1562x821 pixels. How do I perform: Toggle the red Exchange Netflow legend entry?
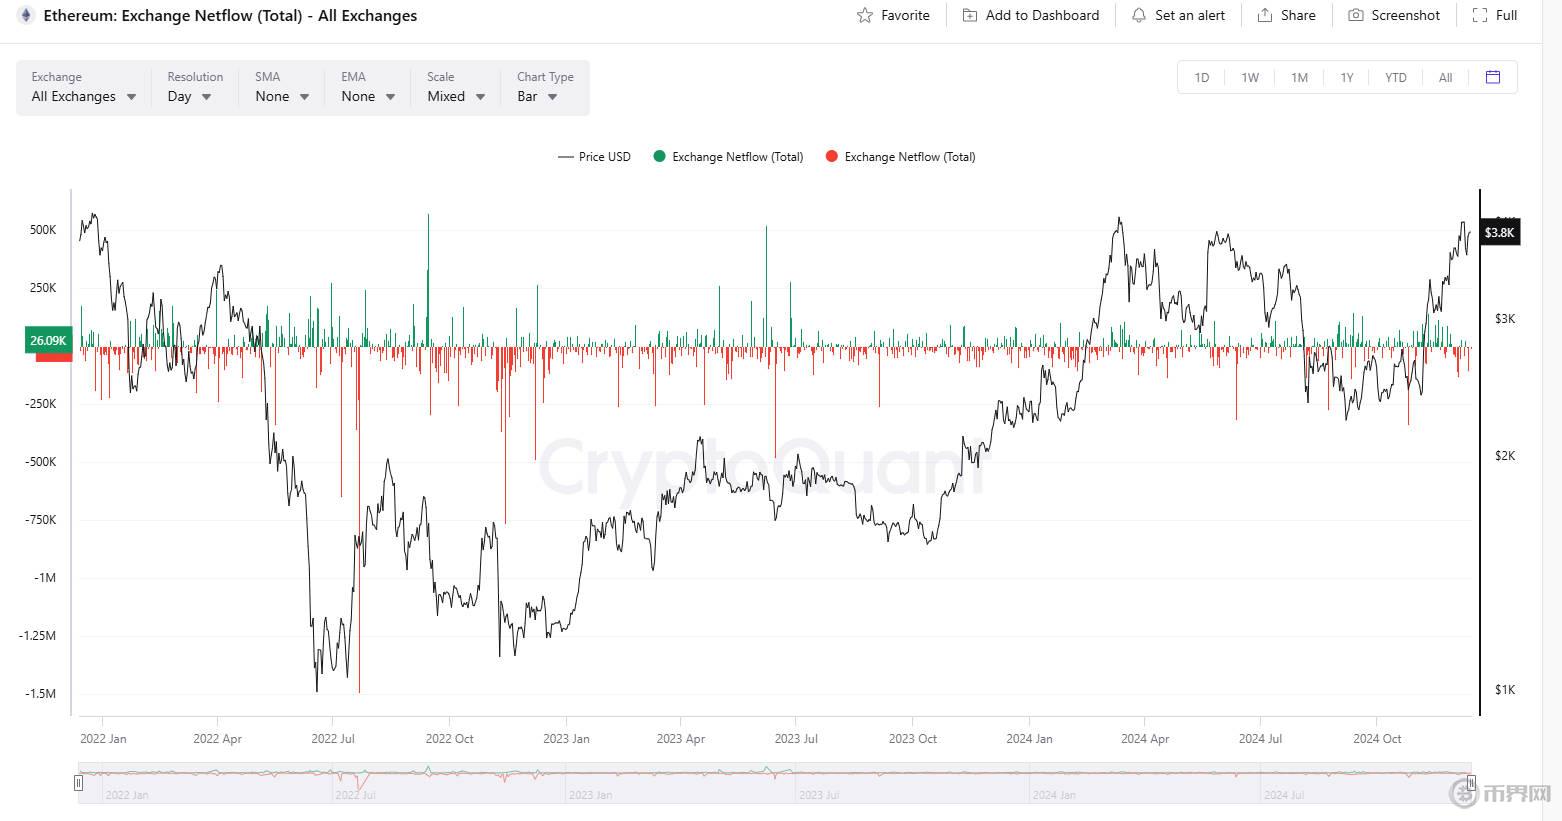(x=899, y=157)
